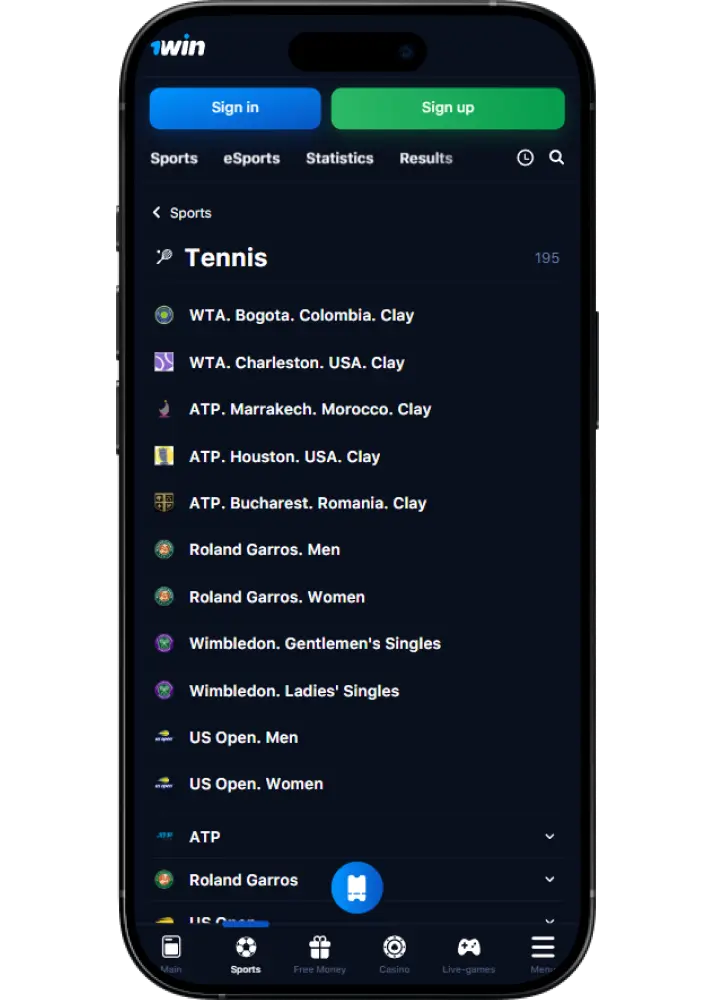Click the Sign in button
The height and width of the screenshot is (1000, 715).
[x=235, y=108]
